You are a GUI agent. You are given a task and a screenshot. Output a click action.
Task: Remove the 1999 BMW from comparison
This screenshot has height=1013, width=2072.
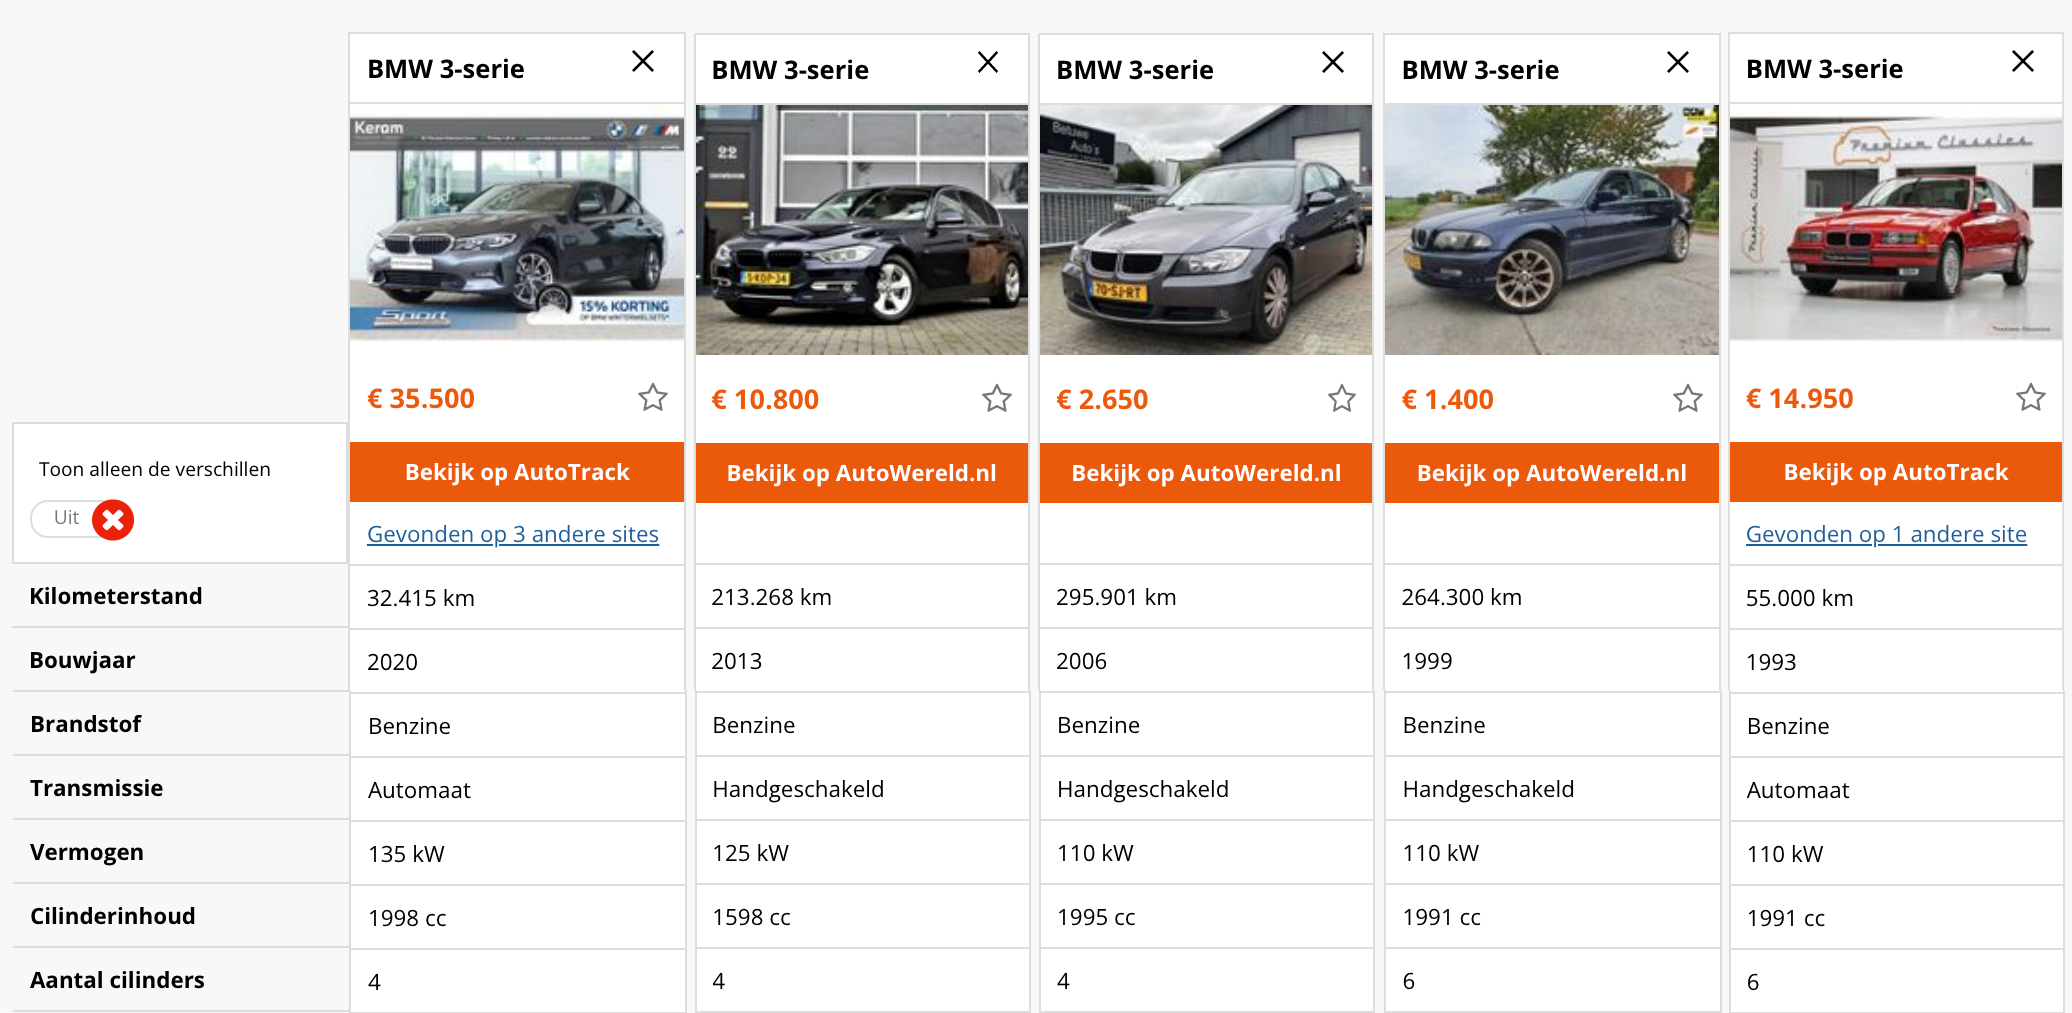click(1678, 63)
